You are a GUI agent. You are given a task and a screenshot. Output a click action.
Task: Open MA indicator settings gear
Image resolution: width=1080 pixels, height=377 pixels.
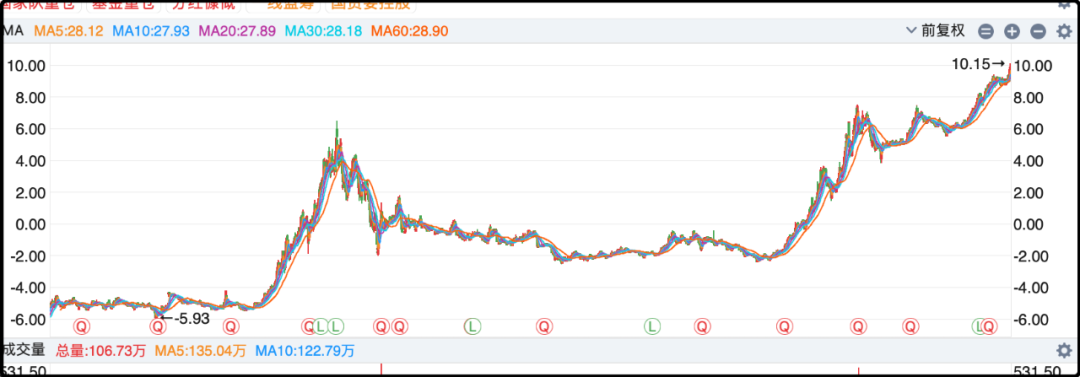[1064, 32]
